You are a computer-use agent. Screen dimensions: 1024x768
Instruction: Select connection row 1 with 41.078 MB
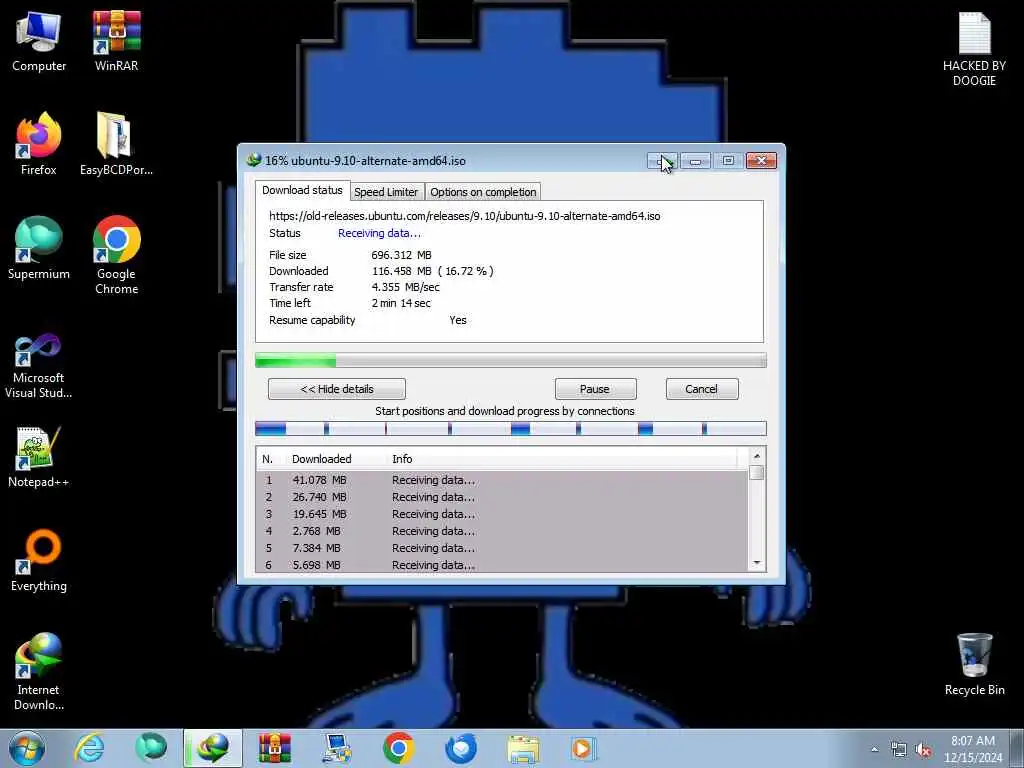(x=502, y=480)
